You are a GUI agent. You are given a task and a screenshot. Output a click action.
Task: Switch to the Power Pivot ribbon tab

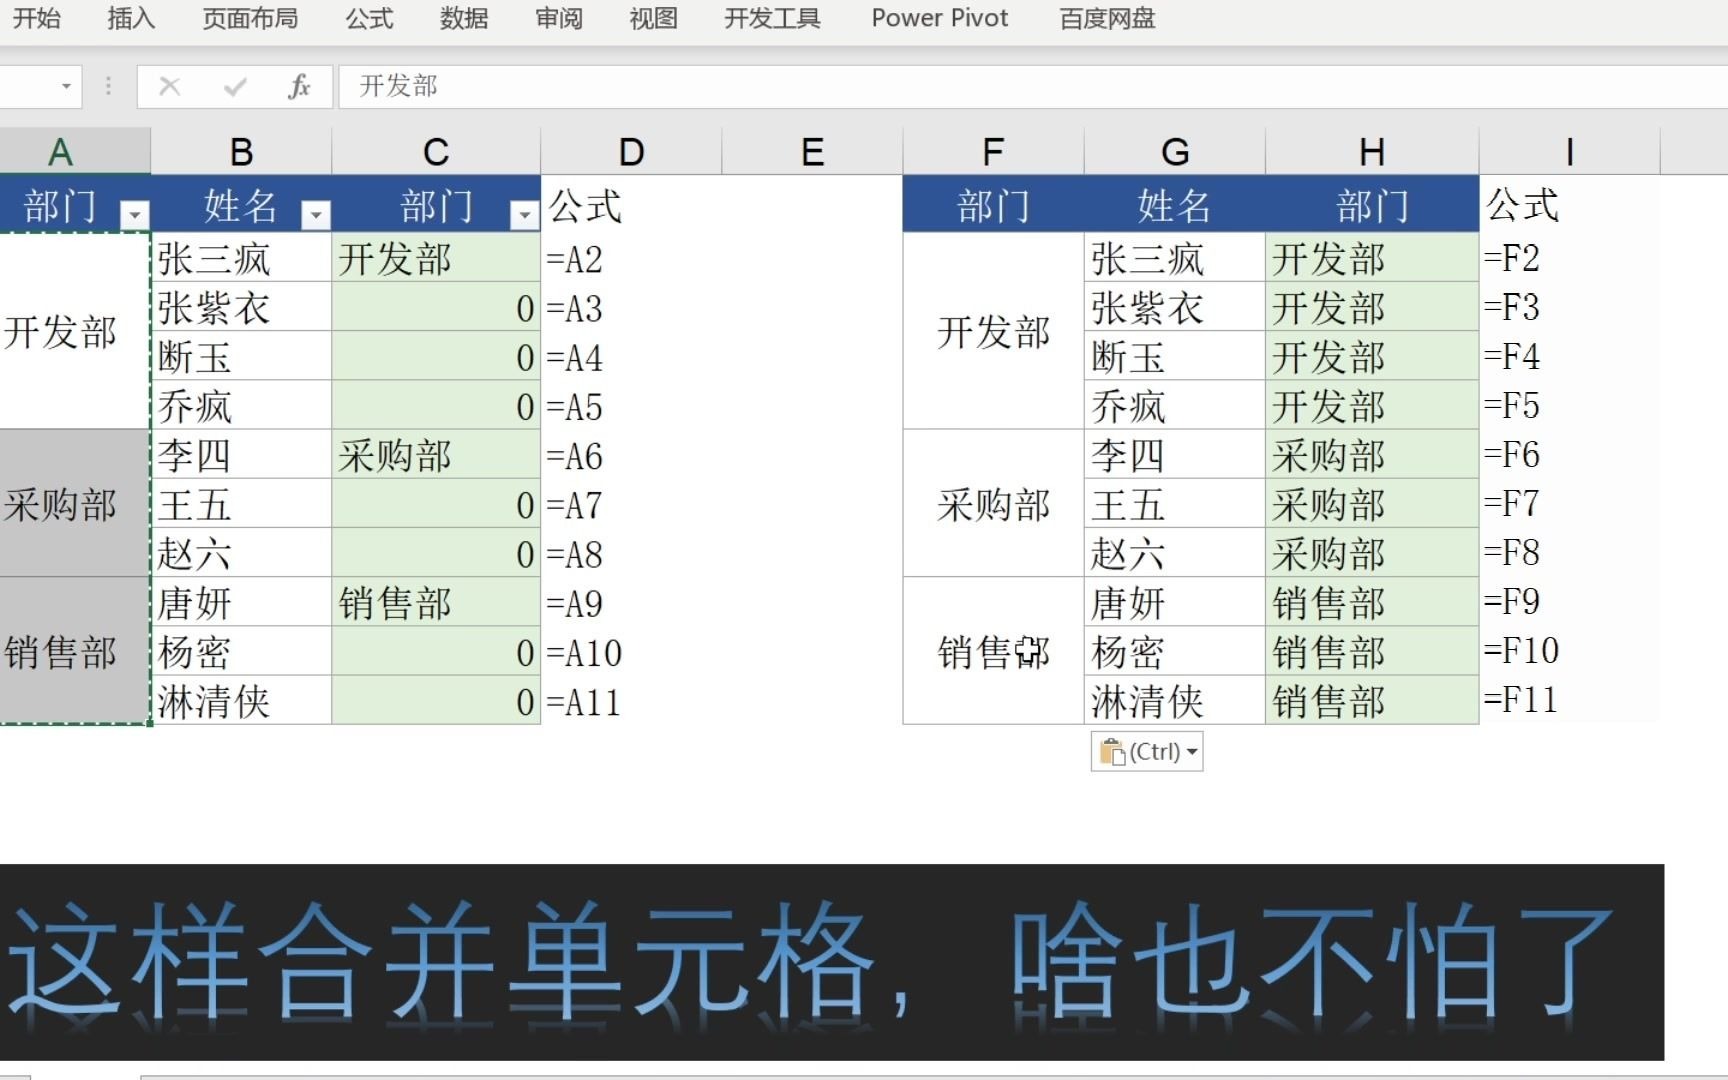pyautogui.click(x=938, y=18)
